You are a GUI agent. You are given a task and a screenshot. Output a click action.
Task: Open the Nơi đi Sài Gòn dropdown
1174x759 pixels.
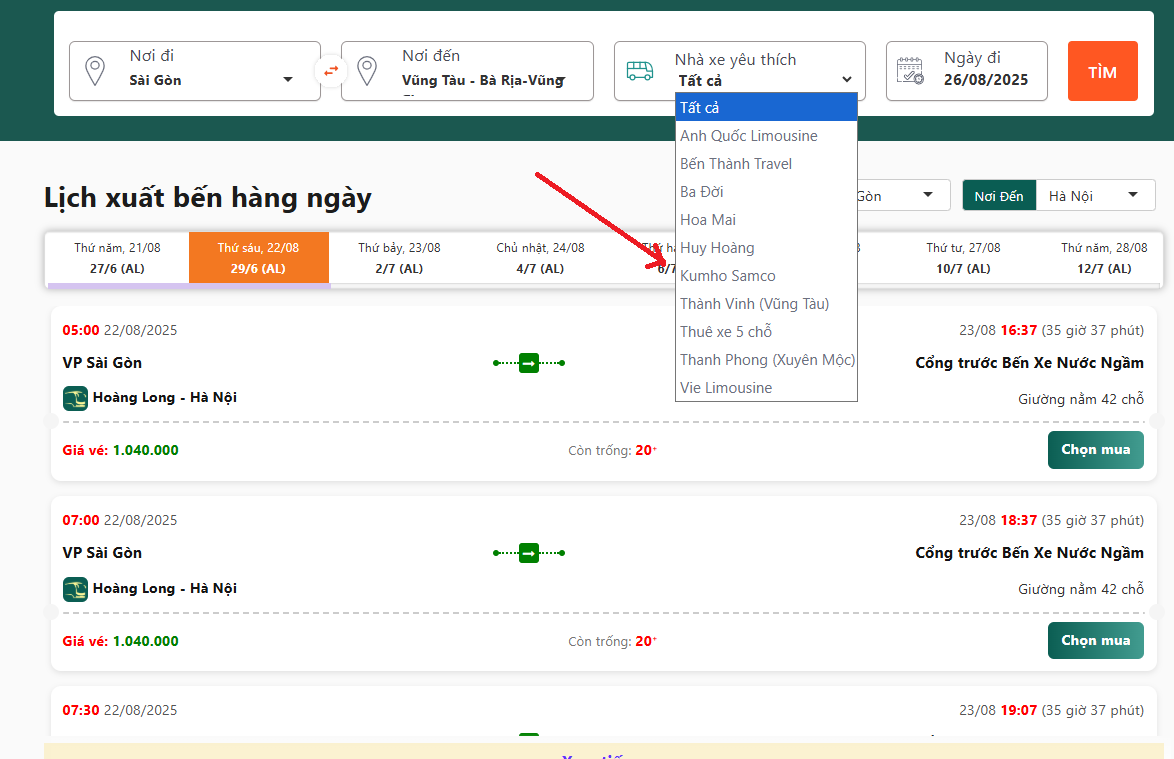coord(195,71)
